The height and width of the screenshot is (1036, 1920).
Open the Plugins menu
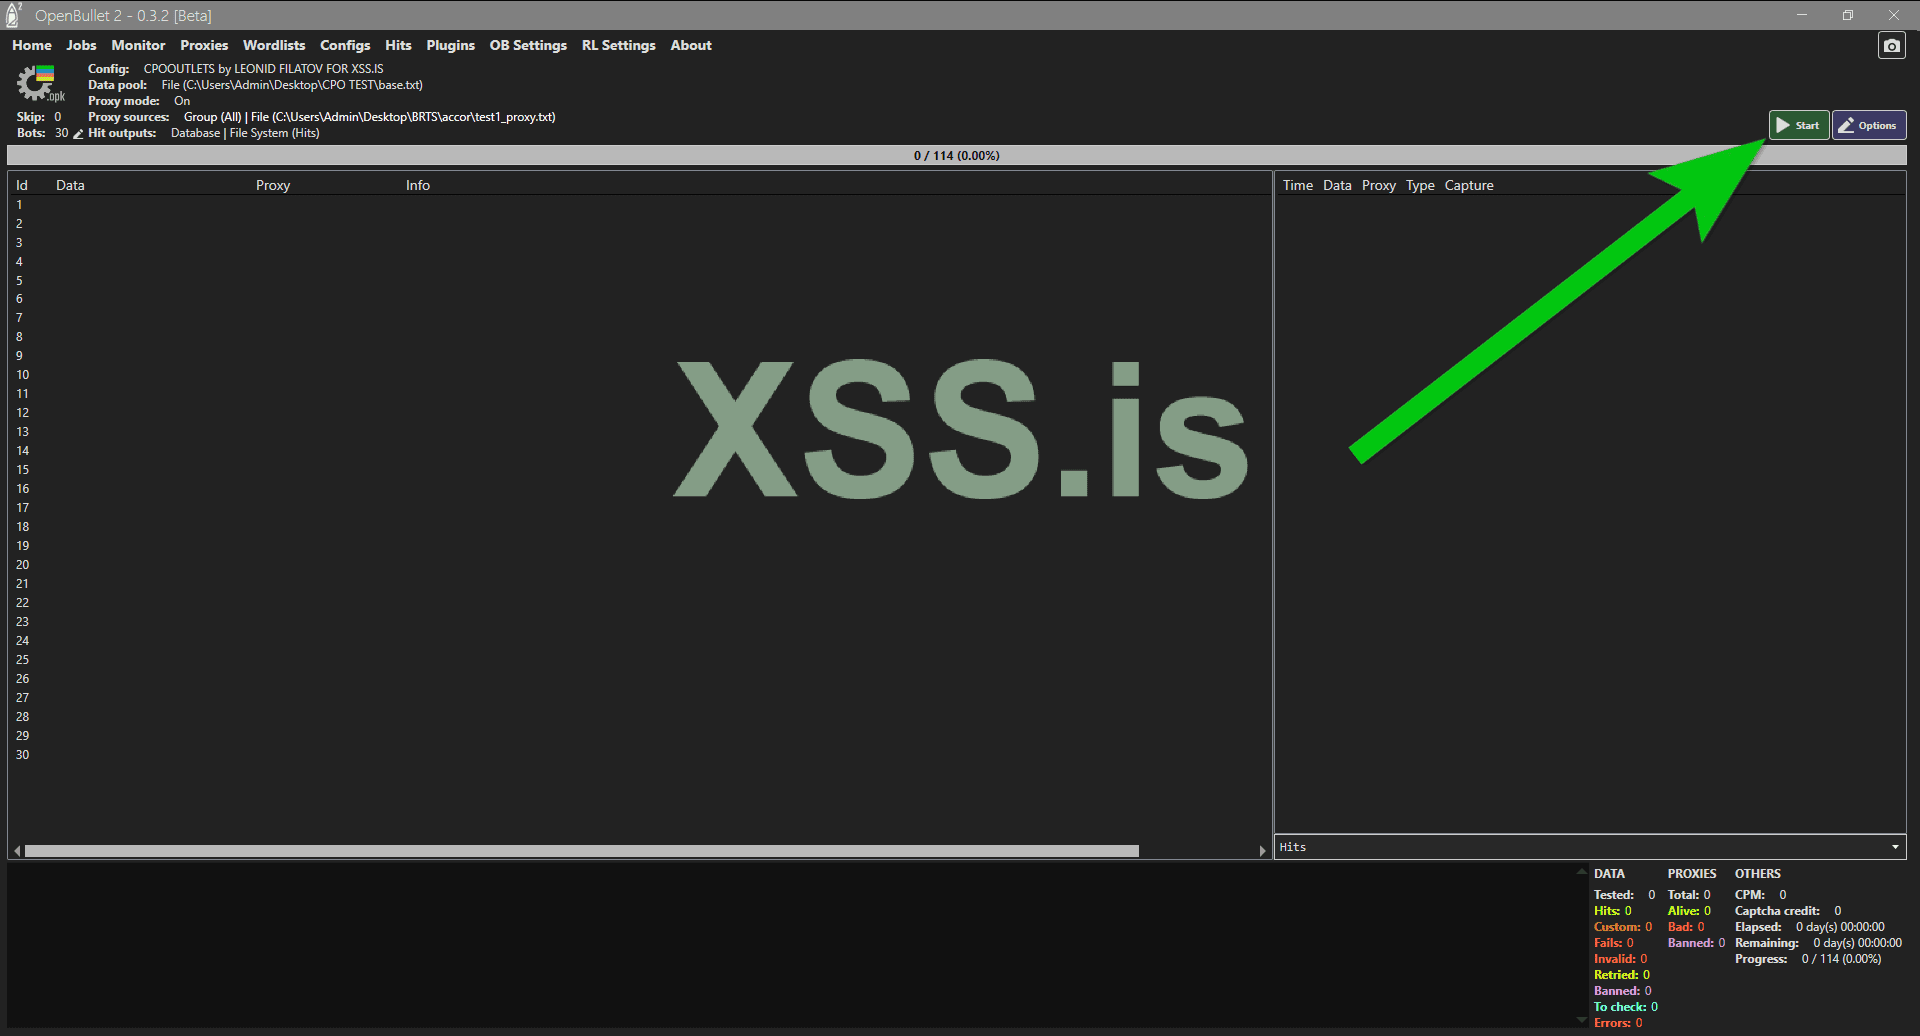[x=450, y=45]
